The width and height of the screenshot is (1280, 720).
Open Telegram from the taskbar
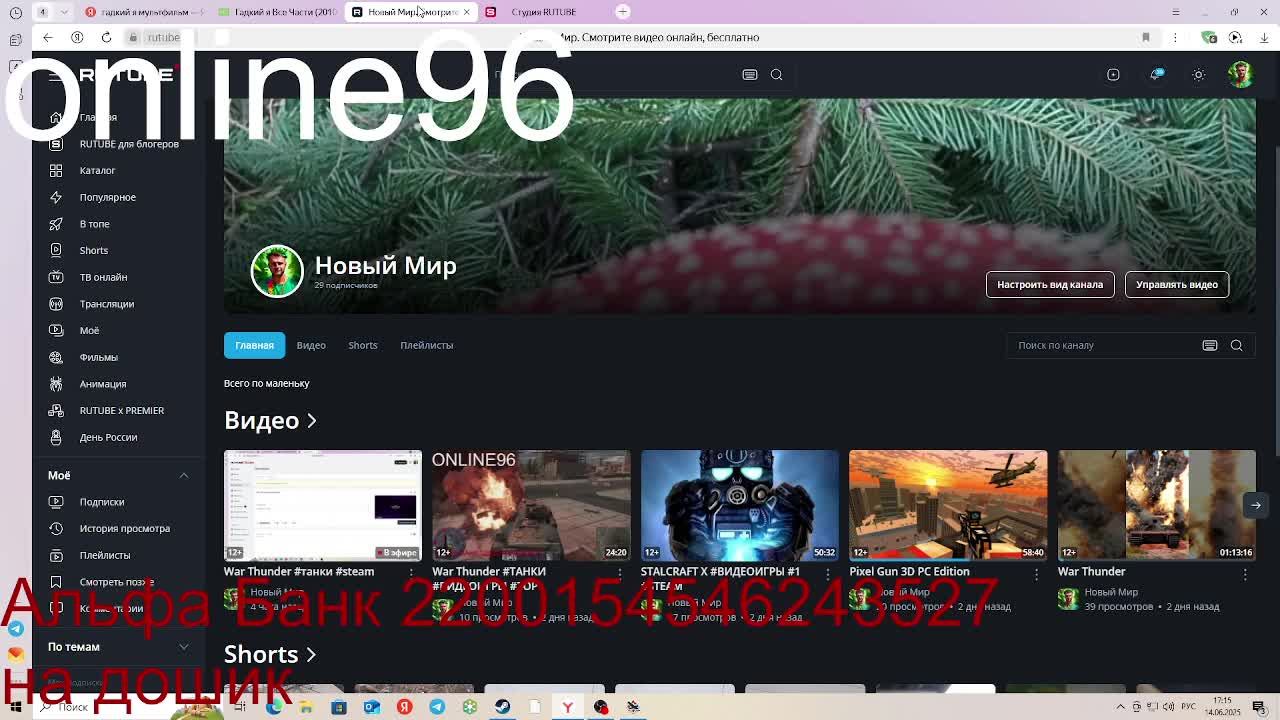pos(437,707)
